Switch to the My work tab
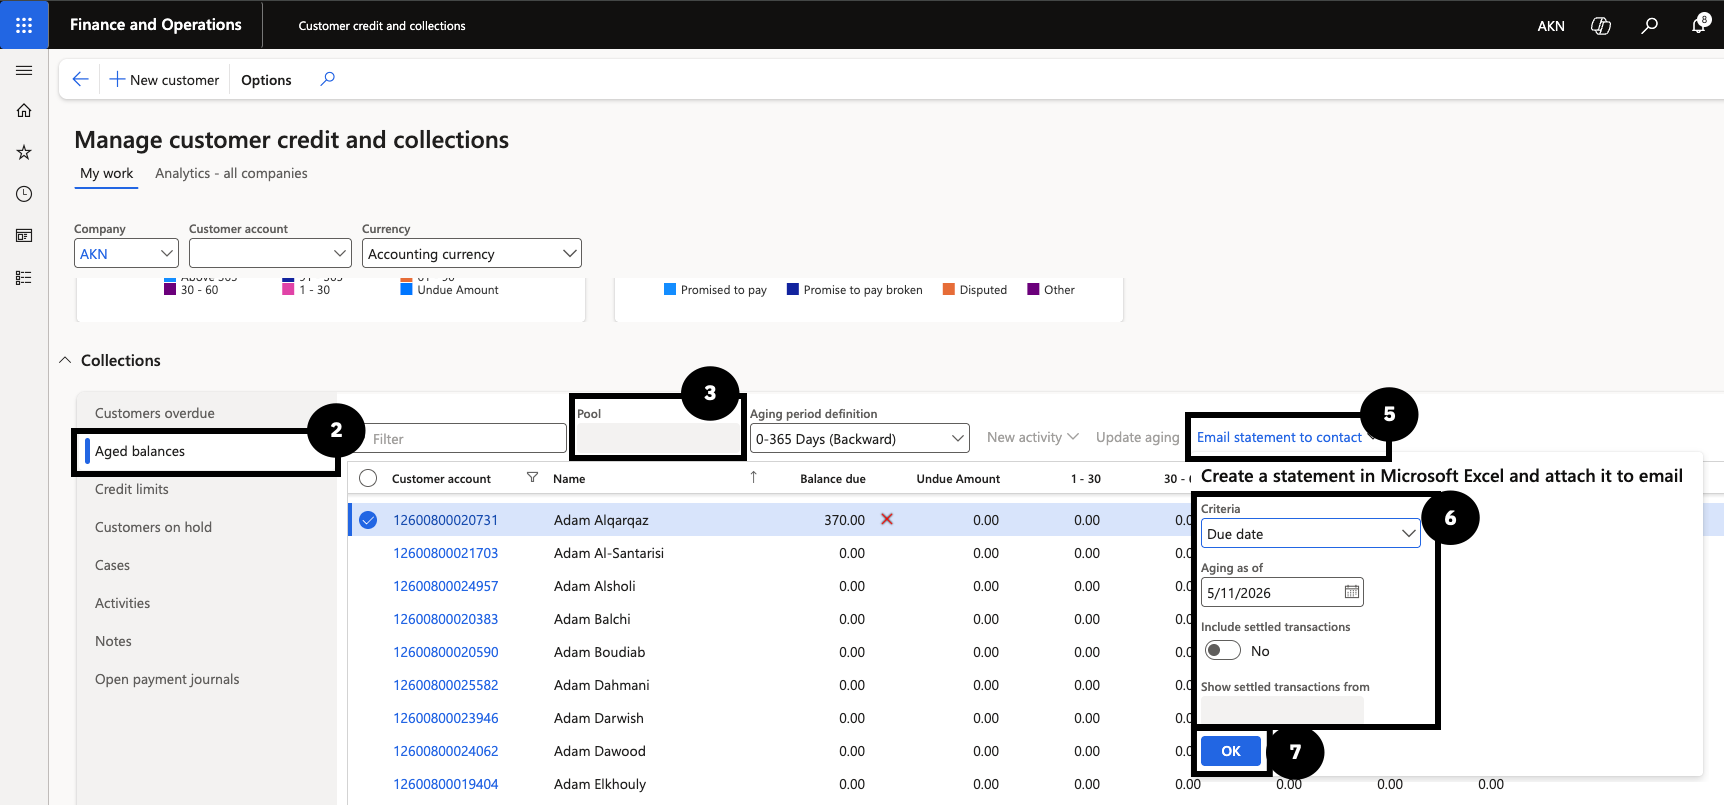1724x805 pixels. tap(106, 173)
